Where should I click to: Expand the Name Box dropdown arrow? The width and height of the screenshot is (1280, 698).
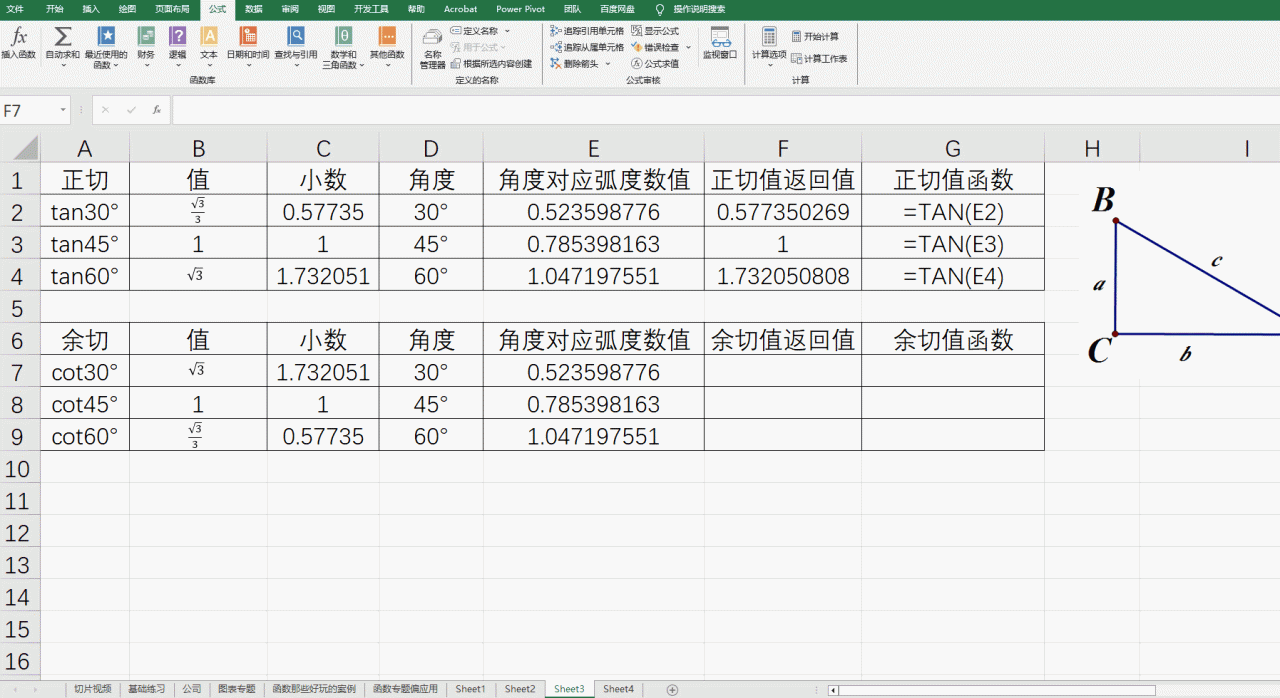click(63, 110)
